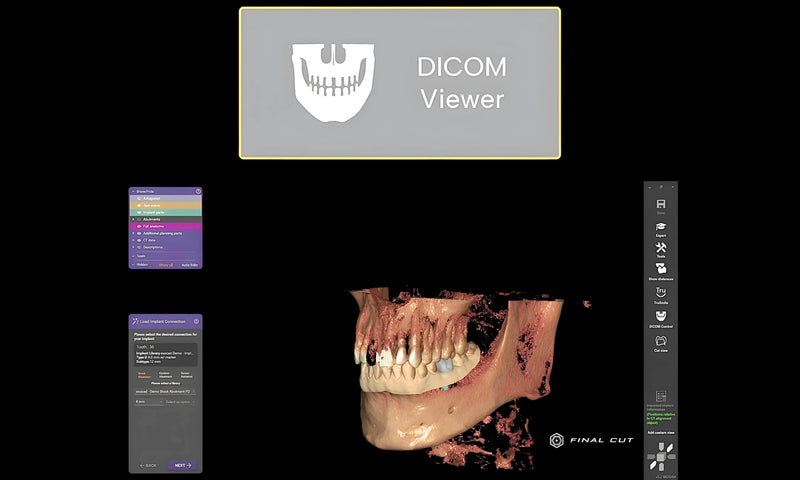Open the size dropdown below library

[x=148, y=402]
